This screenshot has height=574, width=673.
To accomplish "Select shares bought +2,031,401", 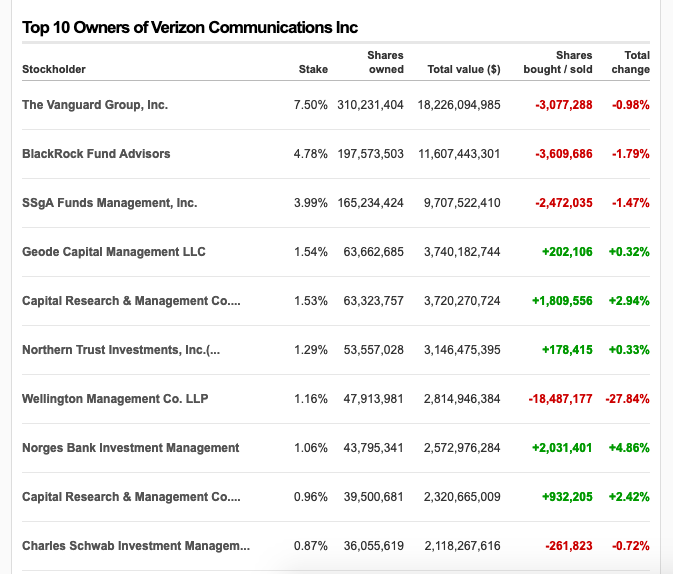I will coord(562,448).
